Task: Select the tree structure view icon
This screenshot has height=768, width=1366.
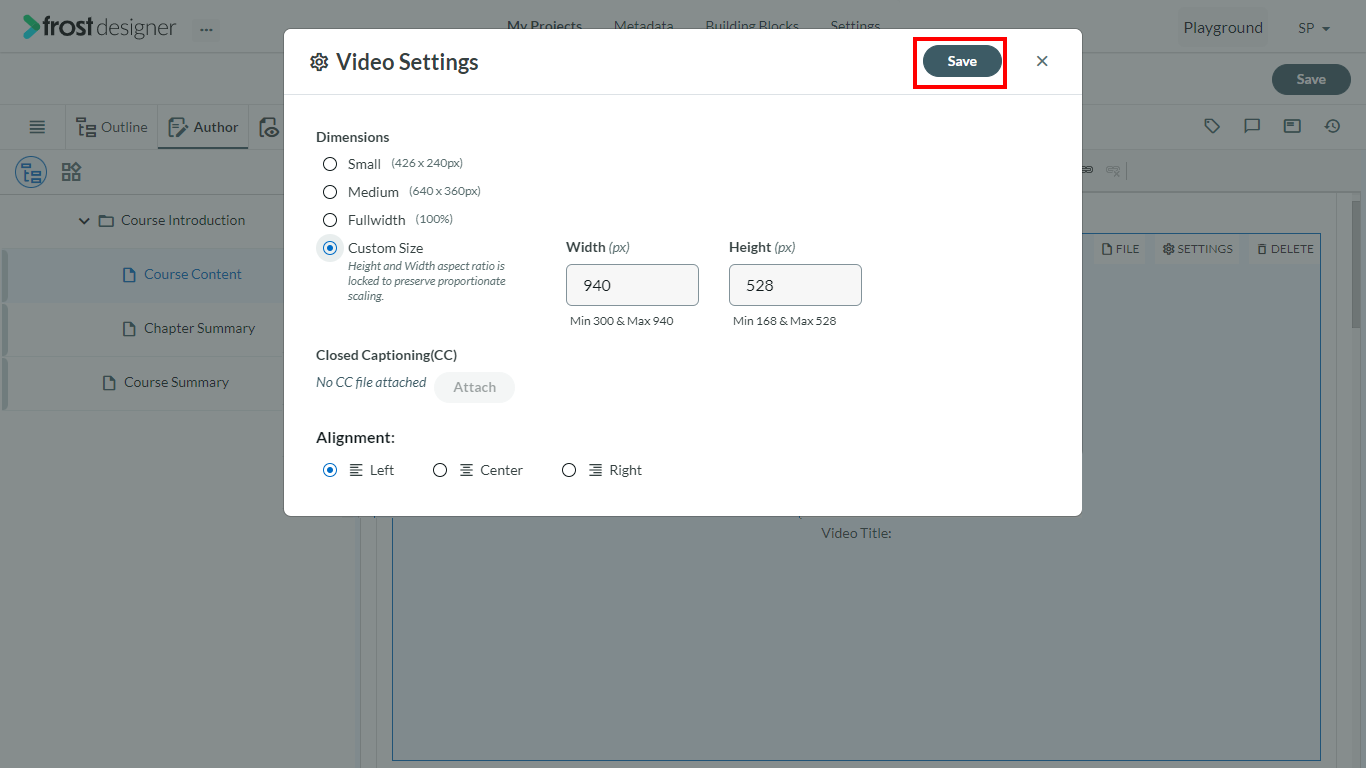Action: [31, 172]
